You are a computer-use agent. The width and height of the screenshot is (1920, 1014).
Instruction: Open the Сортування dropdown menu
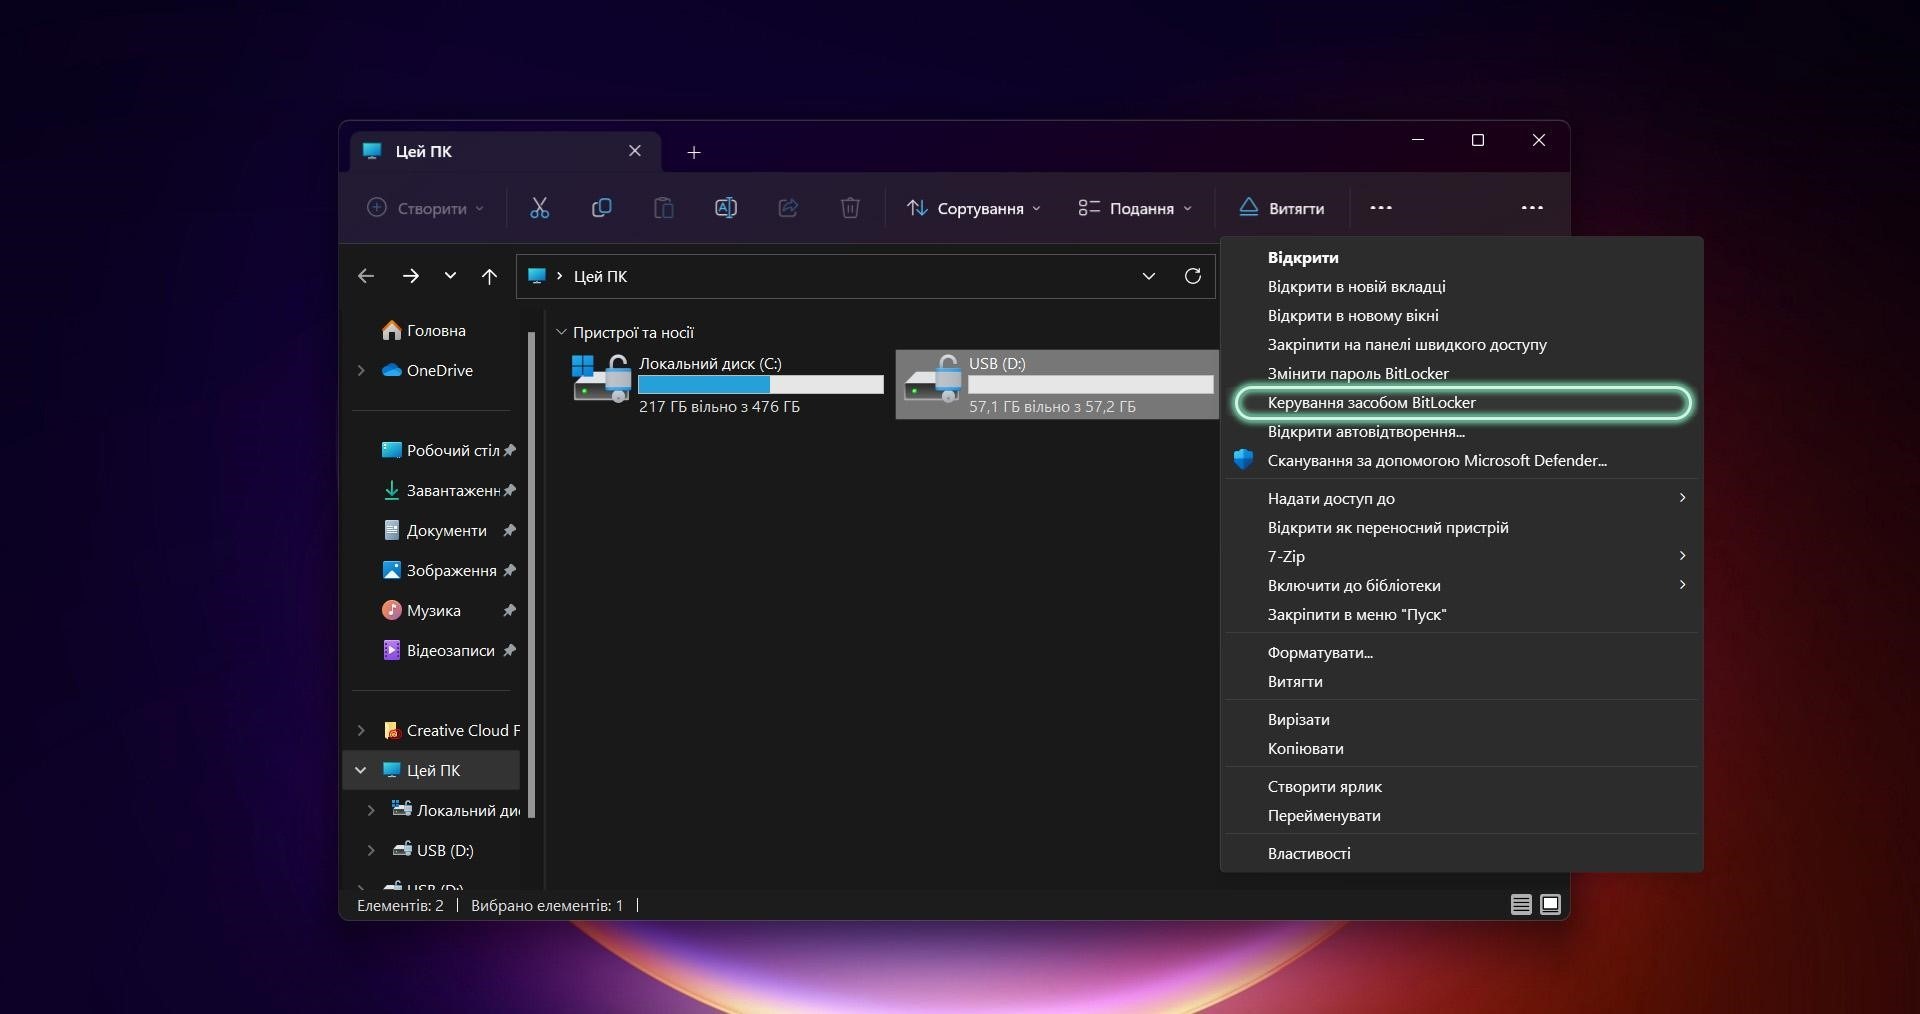pyautogui.click(x=974, y=208)
